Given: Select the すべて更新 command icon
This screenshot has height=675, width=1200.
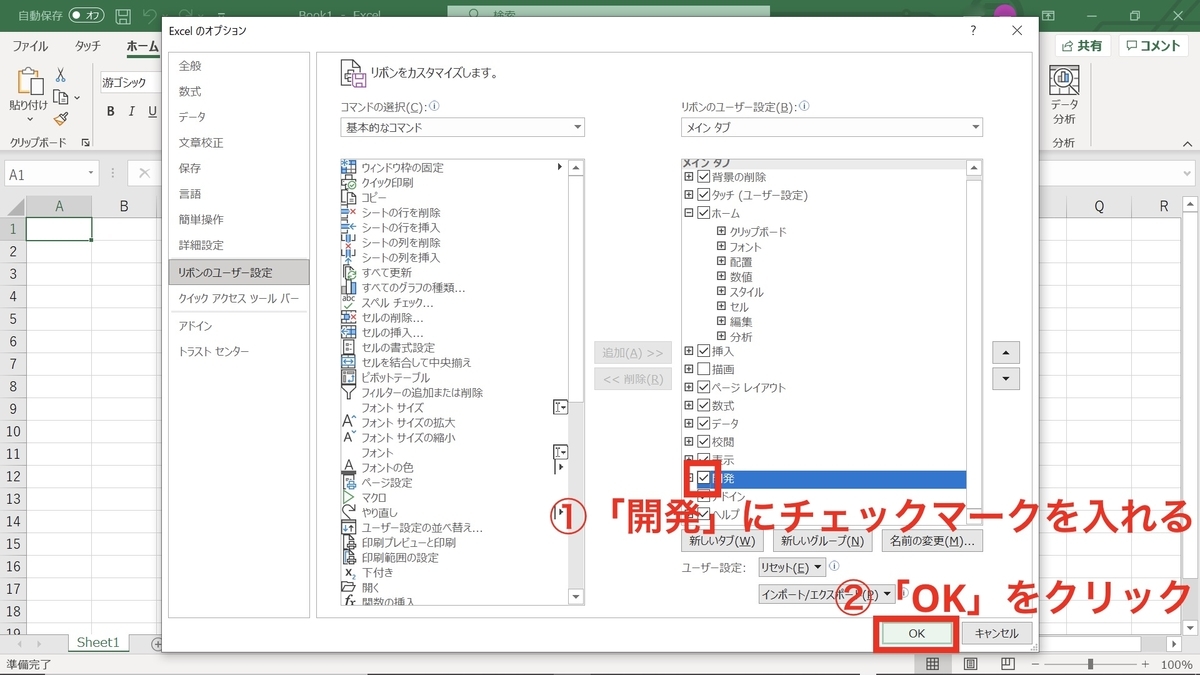Looking at the screenshot, I should (349, 273).
